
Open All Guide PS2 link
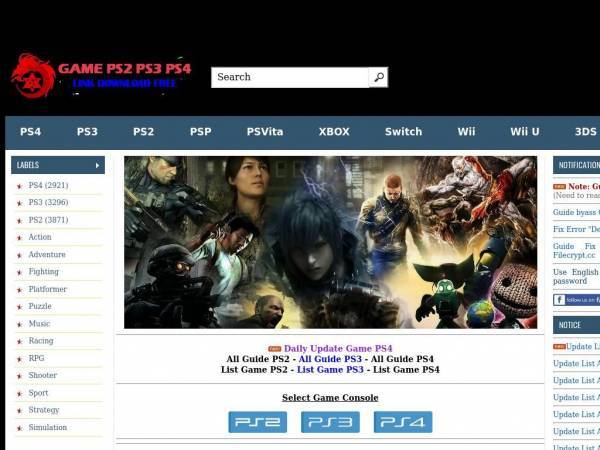(258, 359)
